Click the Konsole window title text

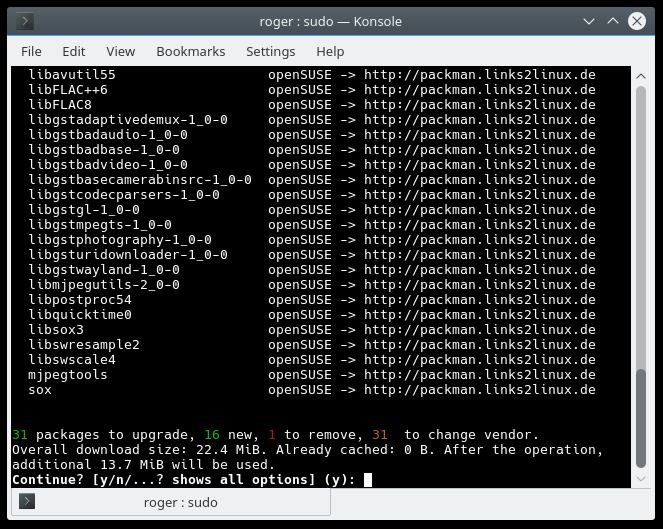331,21
